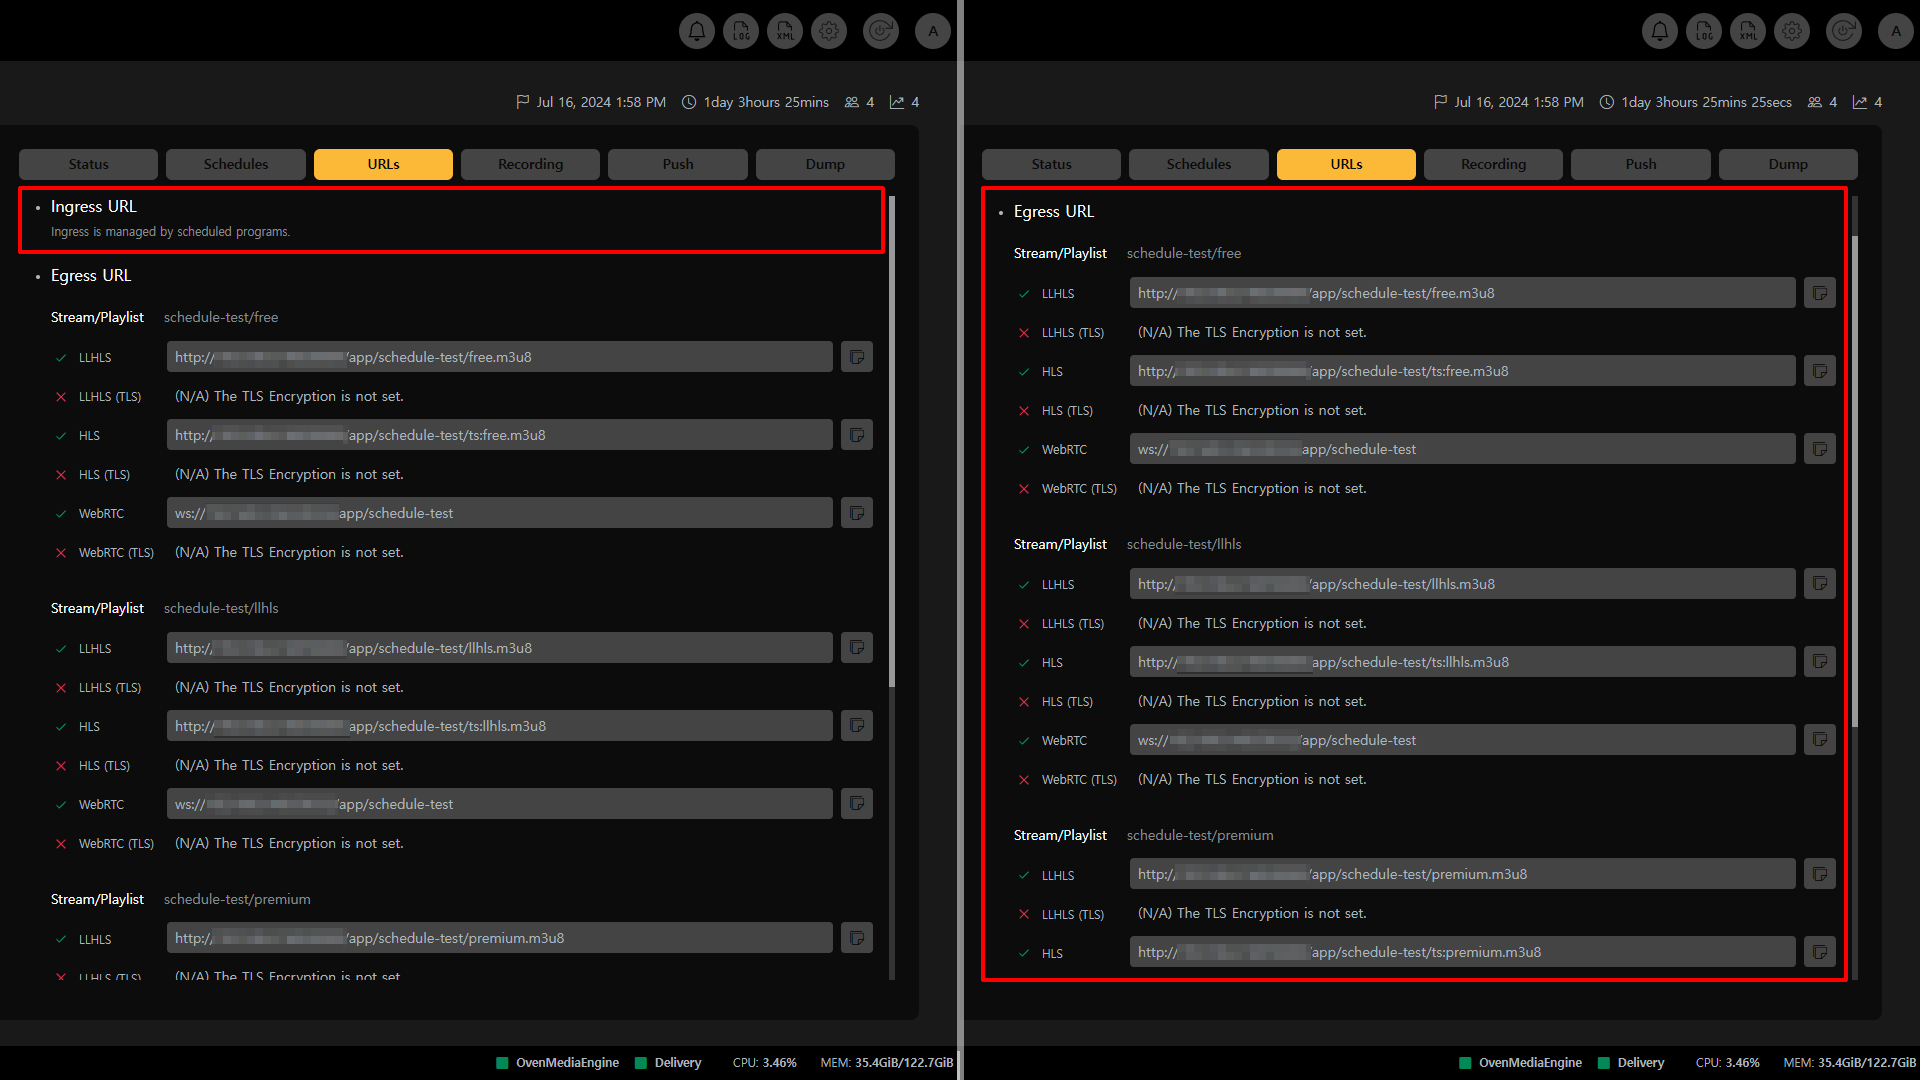Viewport: 1920px width, 1080px height.
Task: Open settings gear in right panel header
Action: 1792,31
